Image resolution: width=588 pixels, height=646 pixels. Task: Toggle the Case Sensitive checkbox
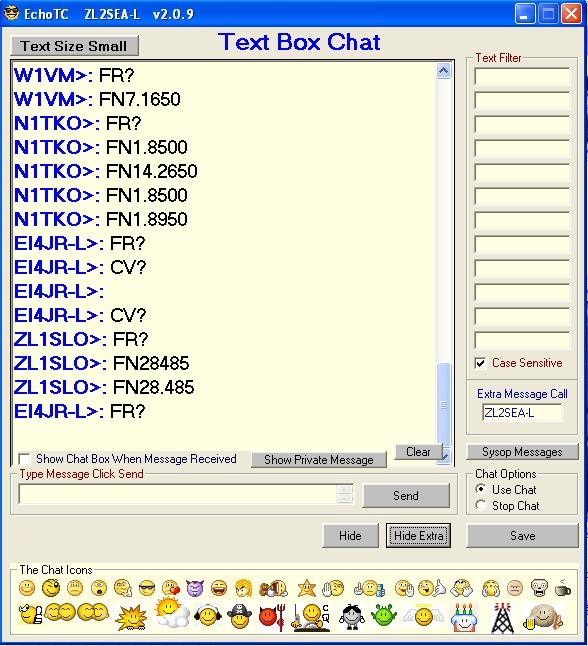480,363
